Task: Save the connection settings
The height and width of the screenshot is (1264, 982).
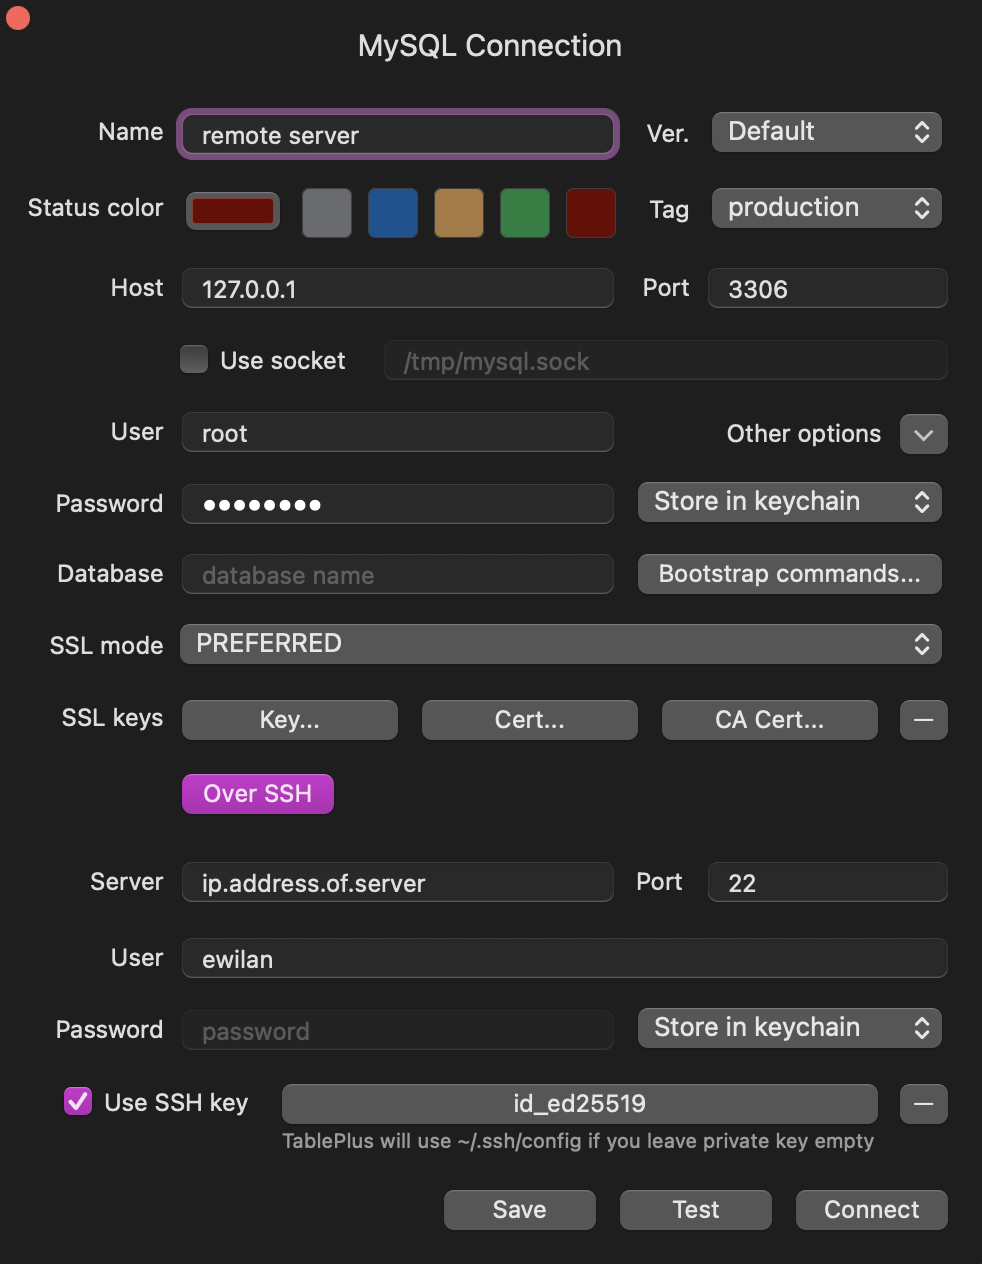Action: (519, 1210)
